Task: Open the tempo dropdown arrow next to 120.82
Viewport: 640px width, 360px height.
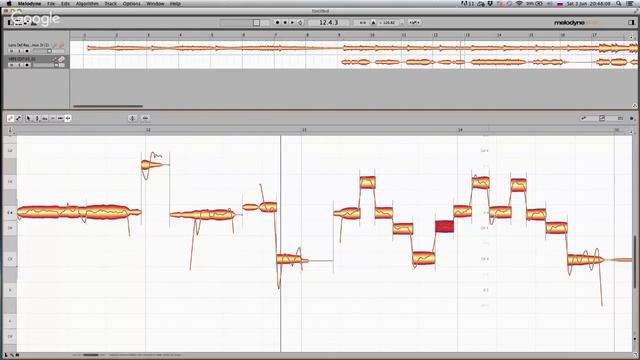Action: (x=402, y=22)
